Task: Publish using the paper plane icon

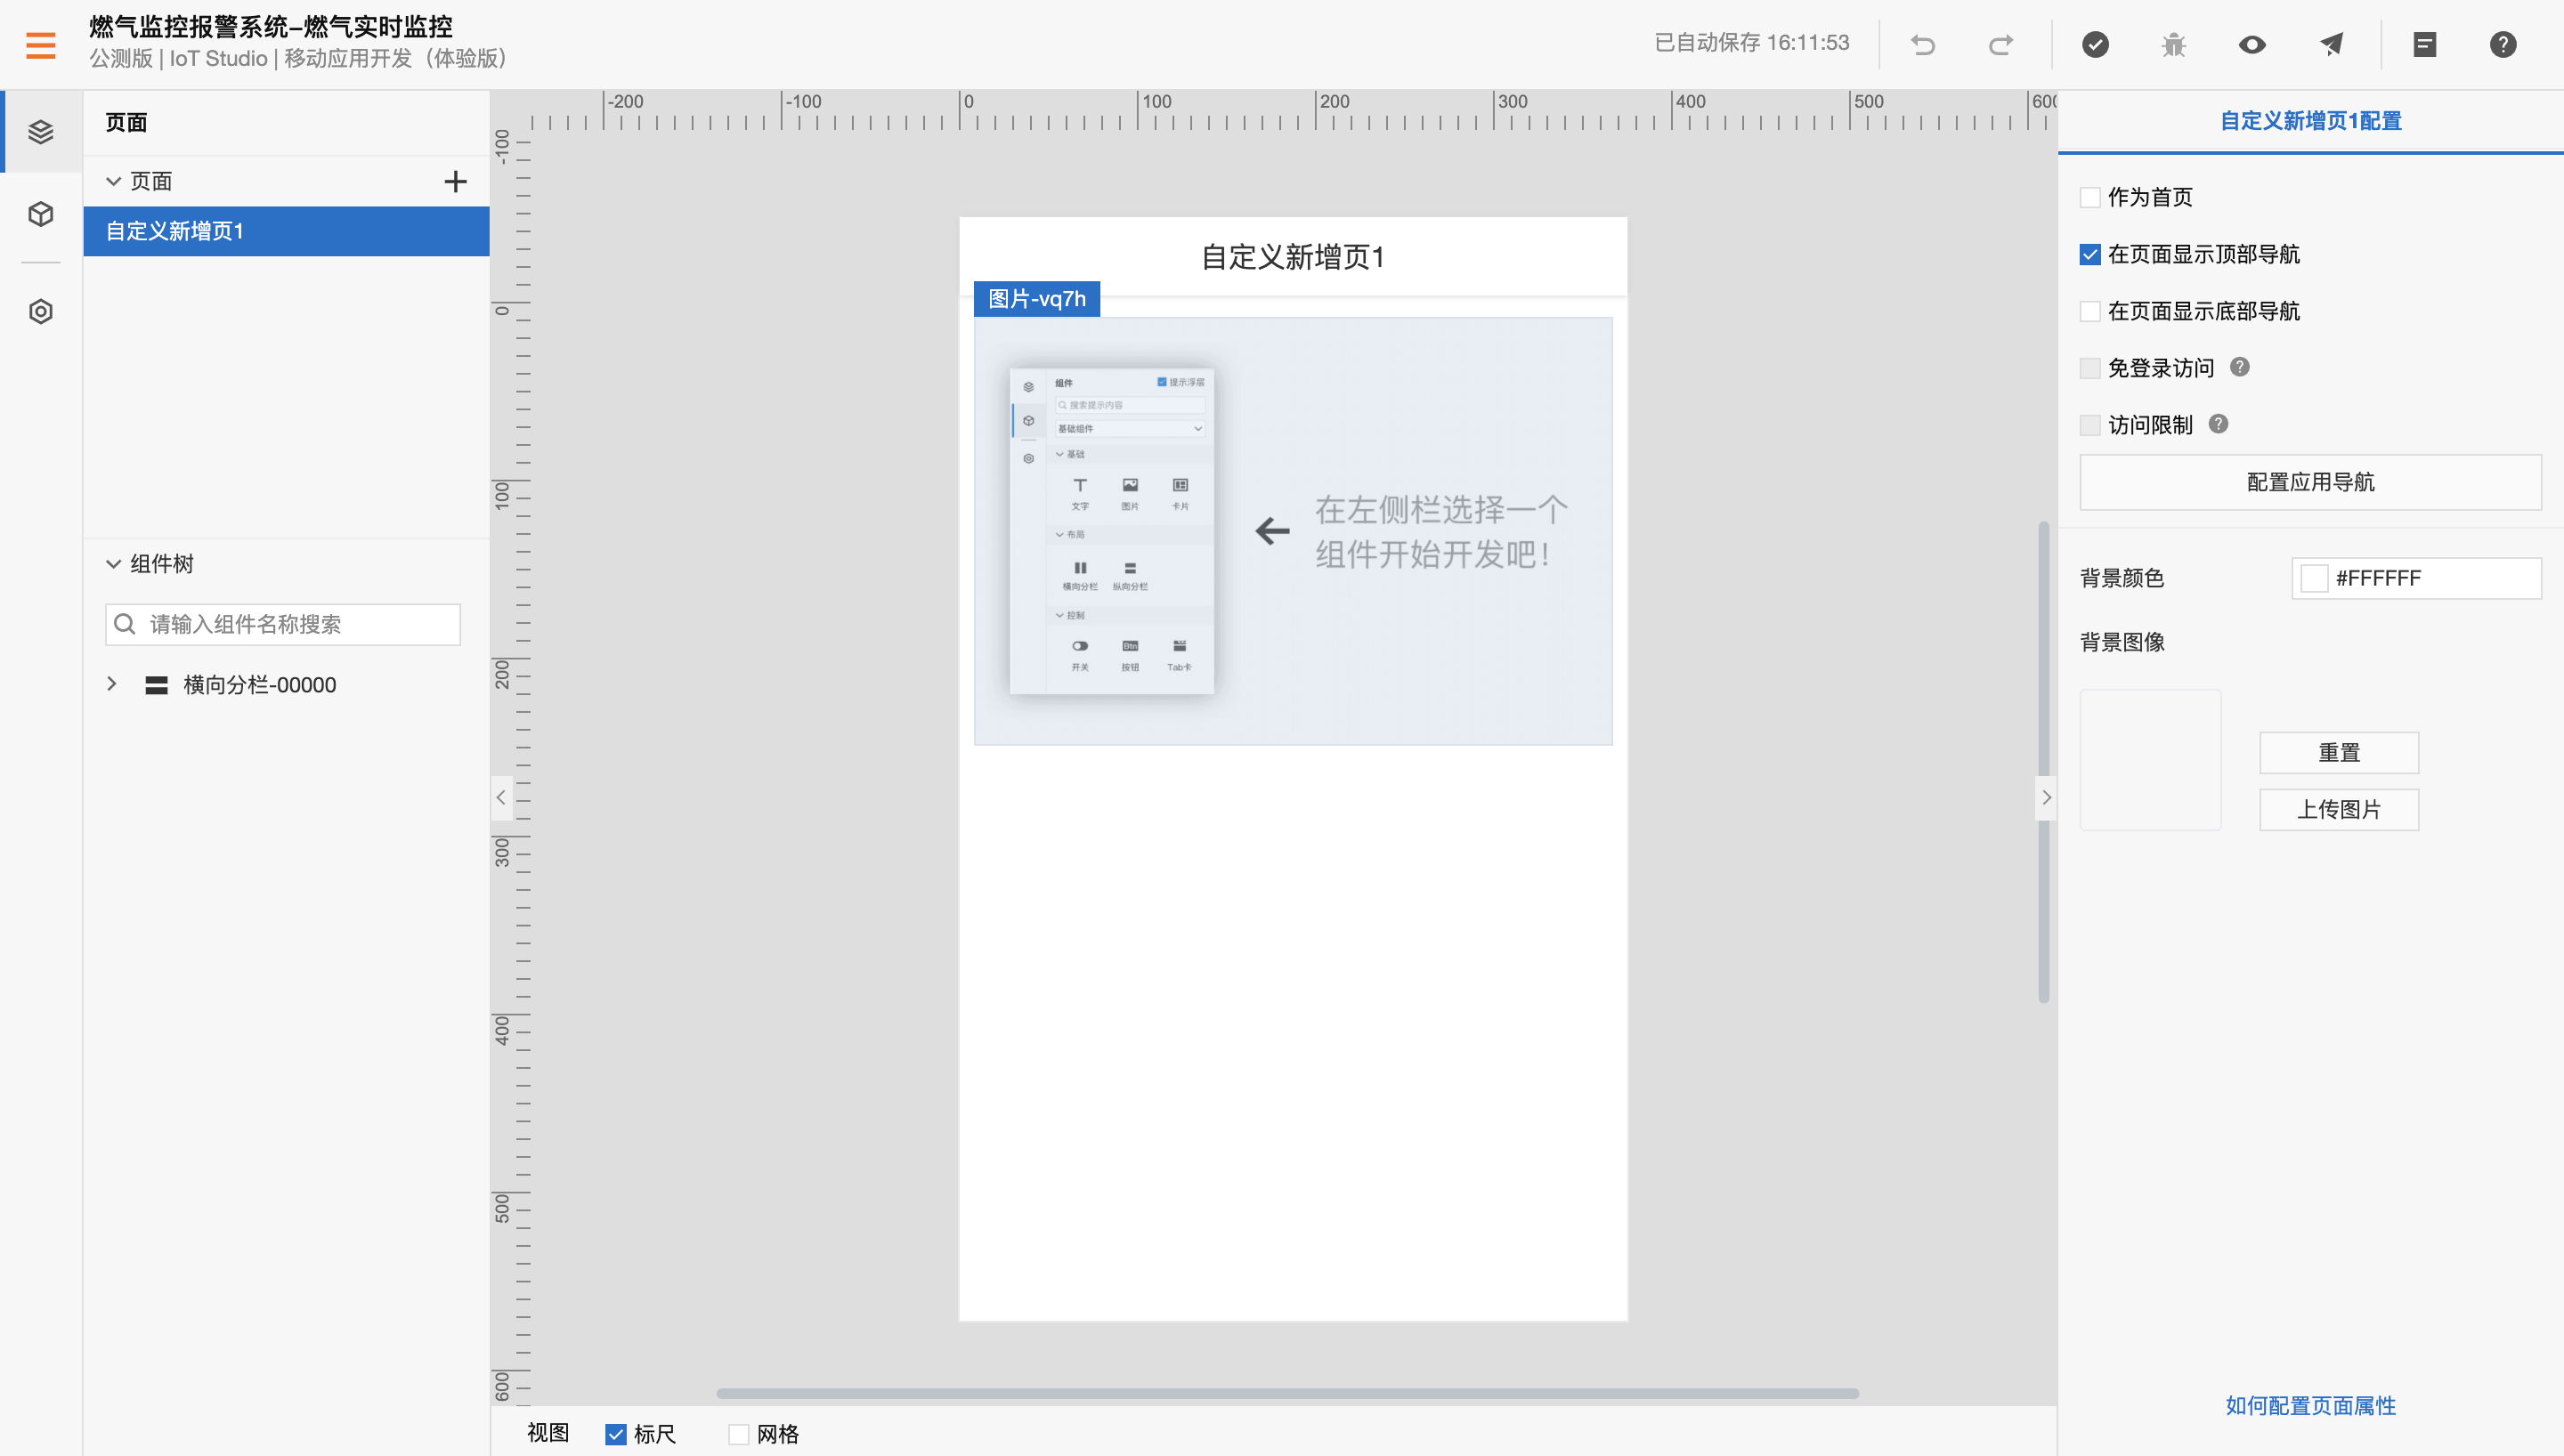Action: [x=2331, y=44]
